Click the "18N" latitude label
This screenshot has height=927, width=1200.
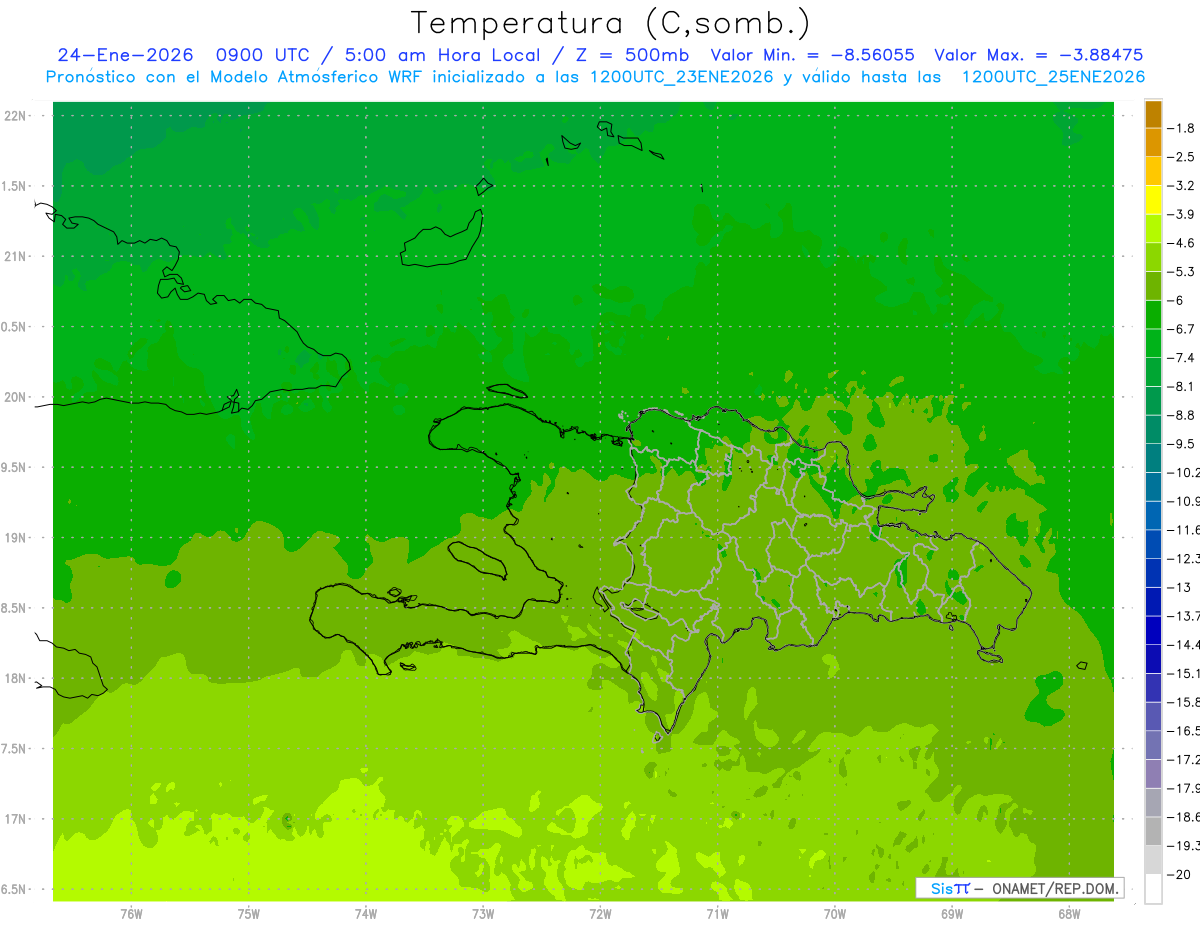pyautogui.click(x=15, y=678)
